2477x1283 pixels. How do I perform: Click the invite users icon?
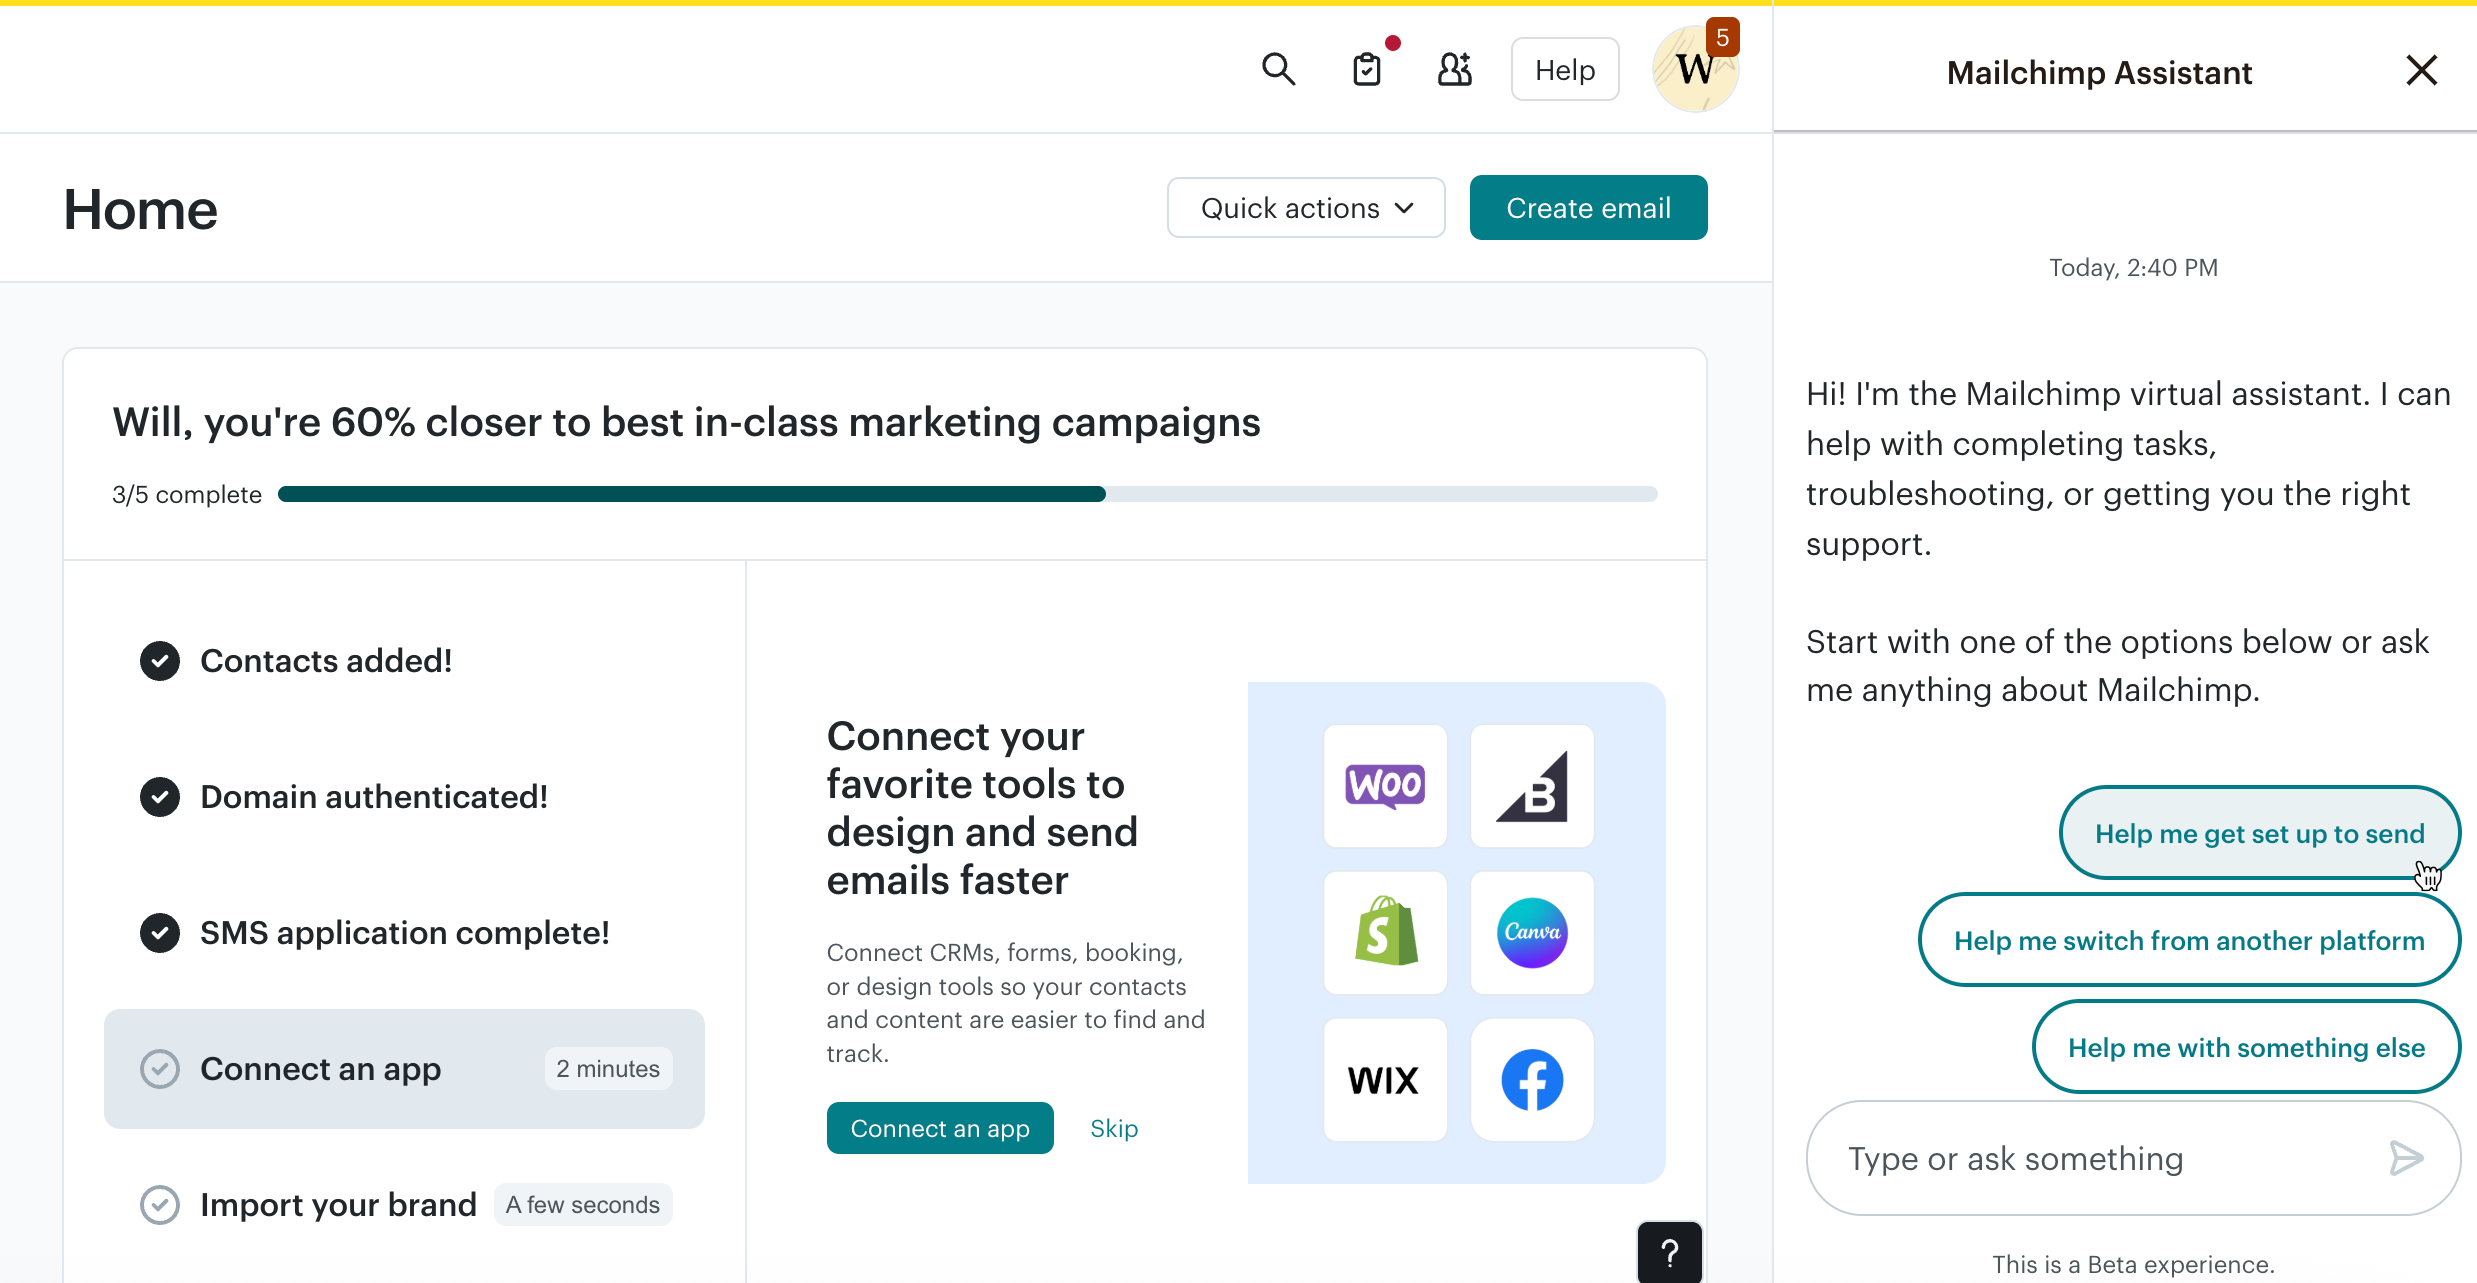tap(1455, 70)
